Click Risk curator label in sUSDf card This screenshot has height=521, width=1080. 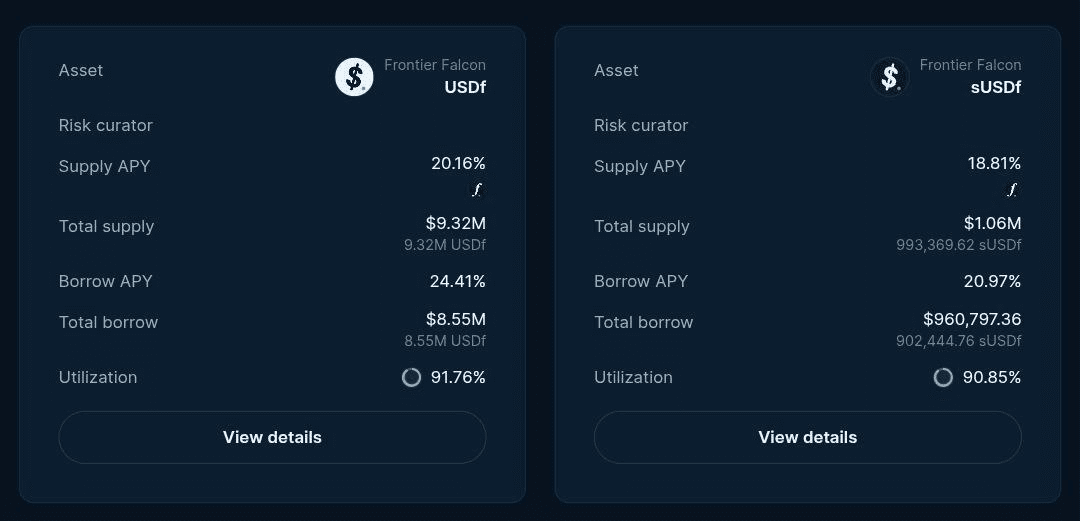[x=641, y=125]
